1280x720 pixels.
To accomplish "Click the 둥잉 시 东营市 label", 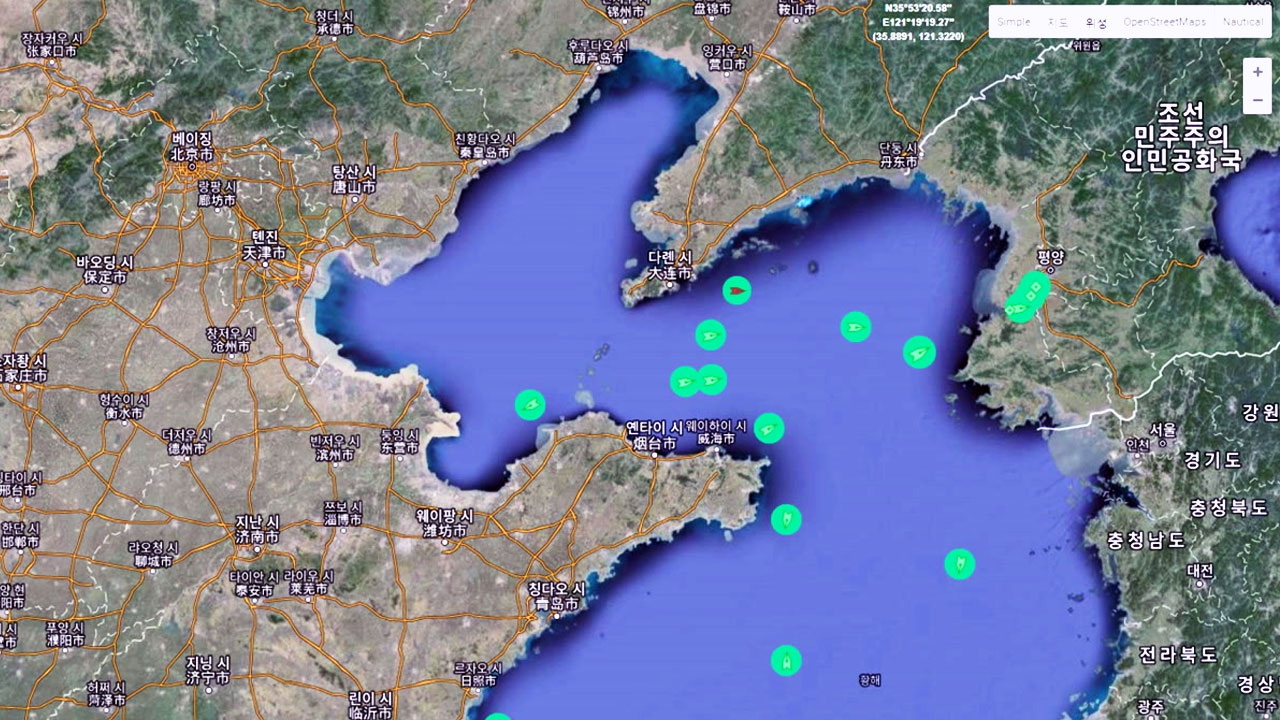I will 400,442.
